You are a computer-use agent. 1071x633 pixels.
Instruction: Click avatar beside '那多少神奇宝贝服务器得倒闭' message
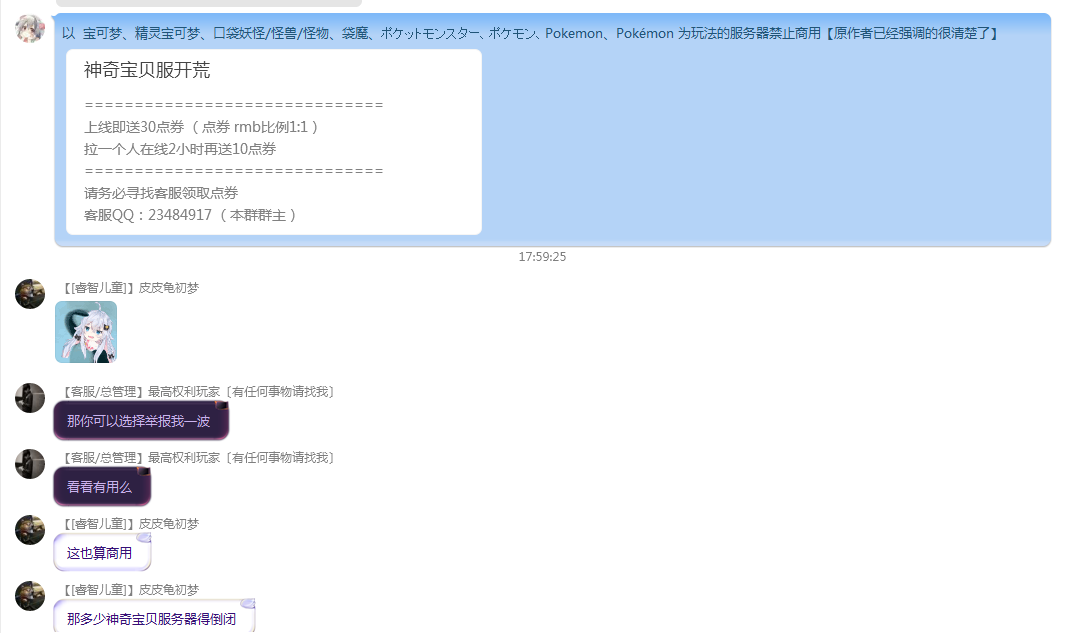pyautogui.click(x=30, y=595)
